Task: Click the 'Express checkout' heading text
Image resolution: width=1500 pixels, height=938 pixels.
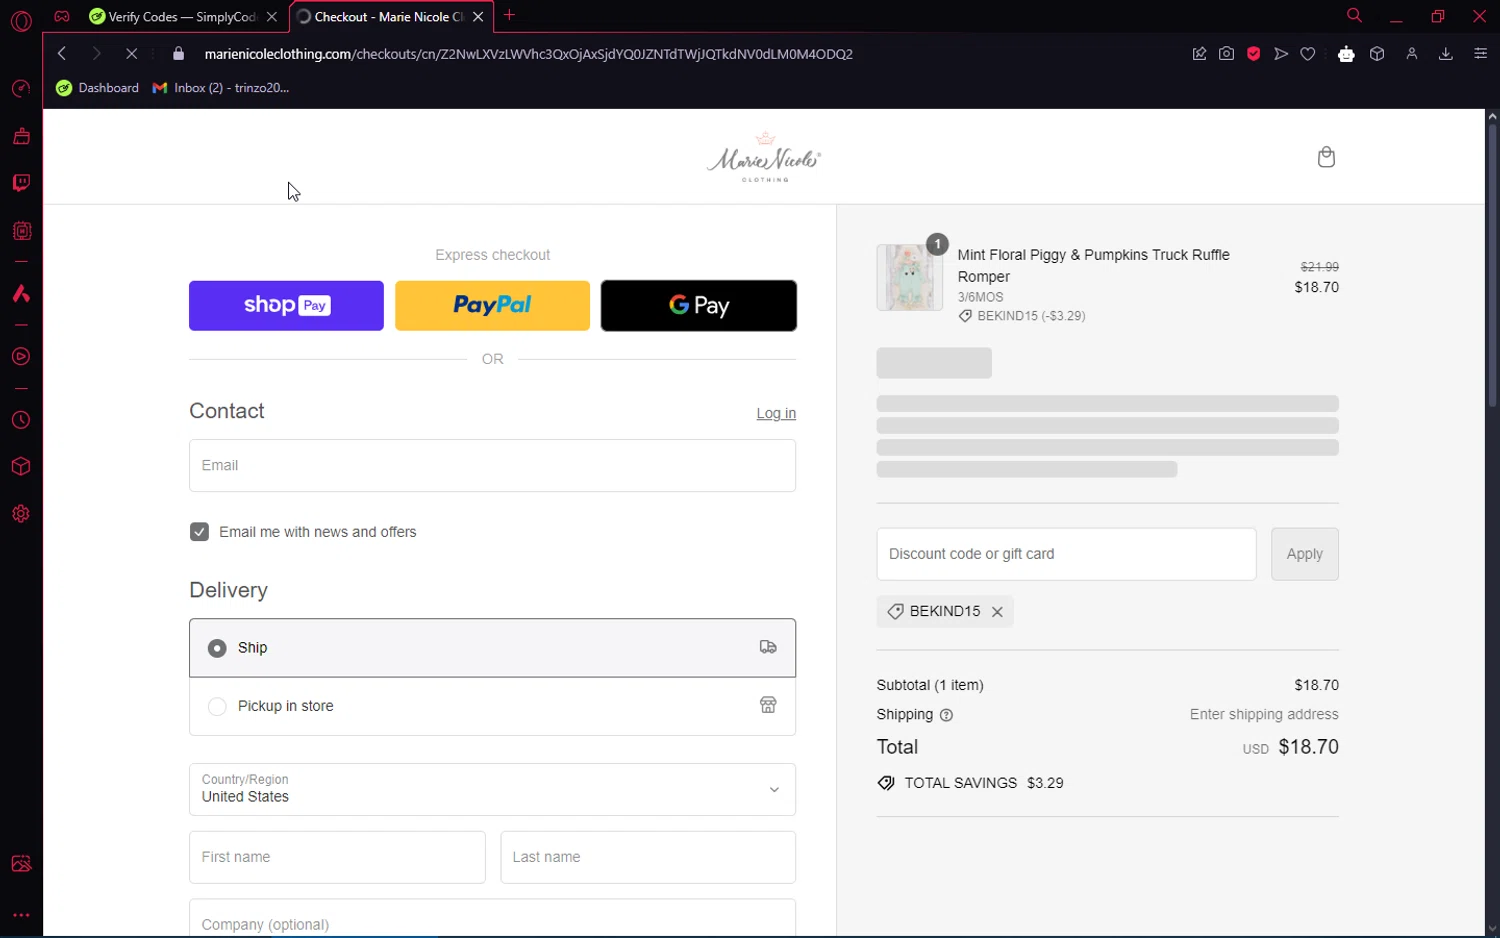Action: (x=492, y=255)
